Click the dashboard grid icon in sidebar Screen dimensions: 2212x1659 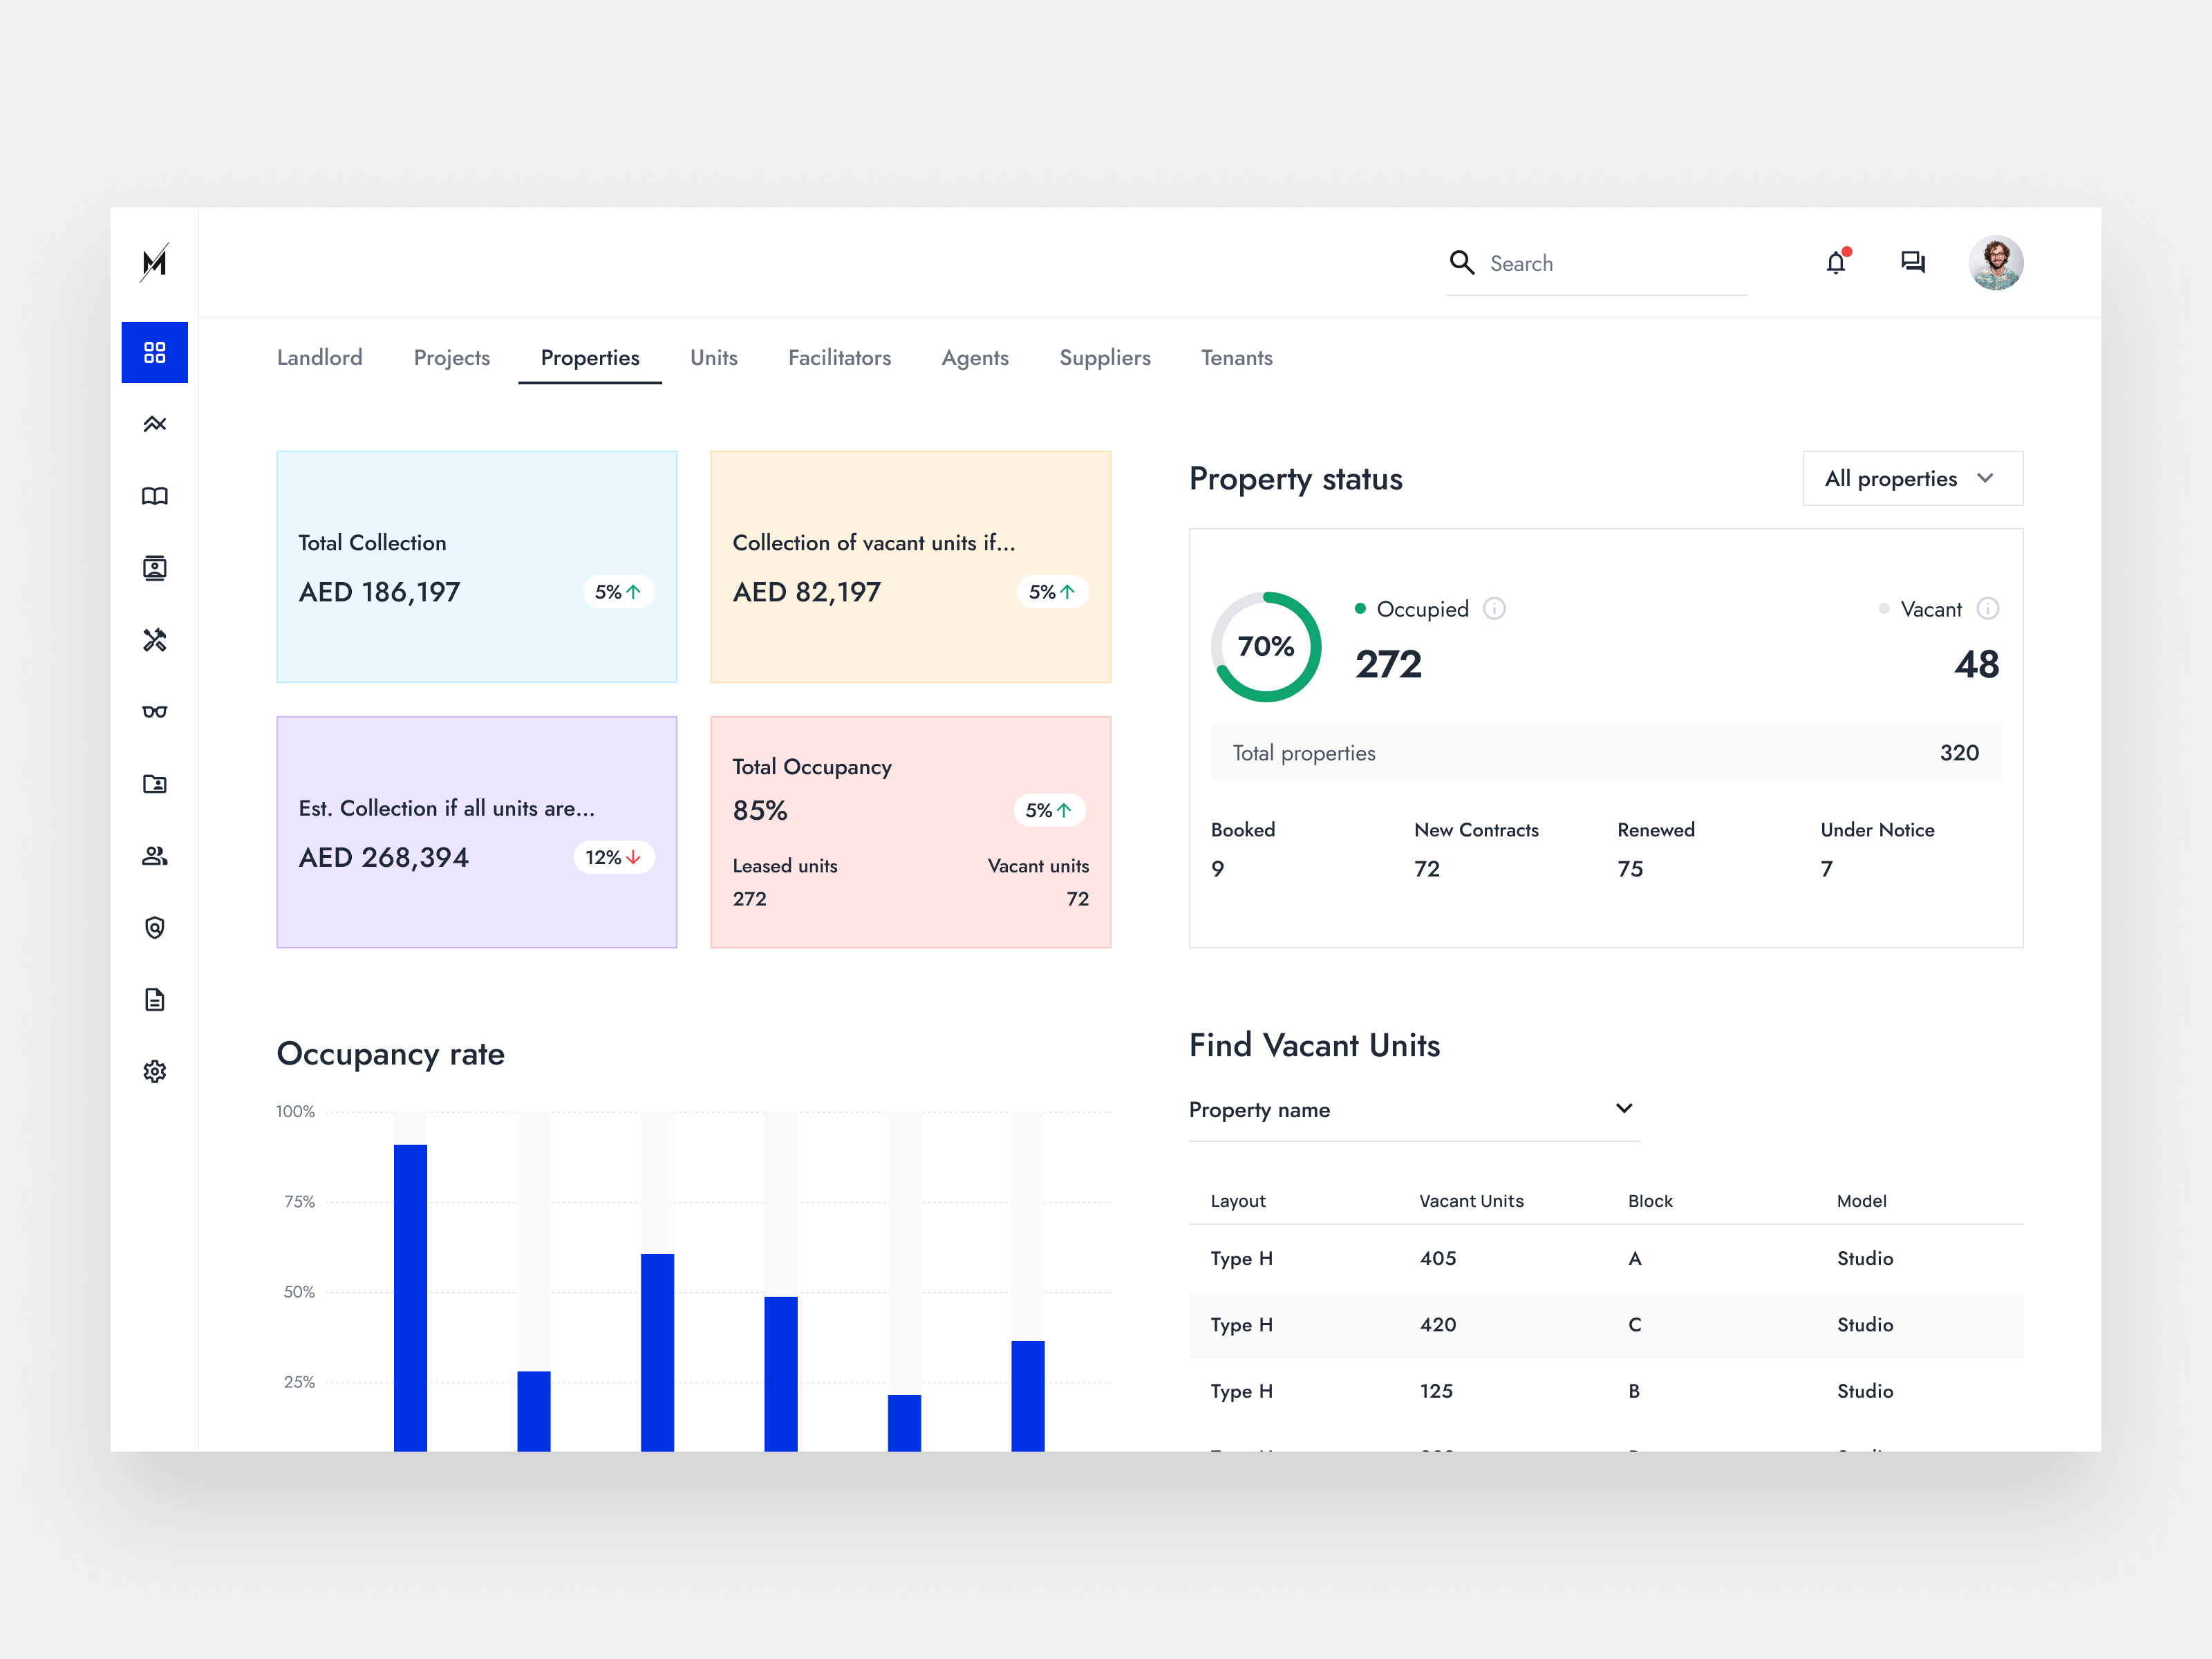[x=154, y=352]
